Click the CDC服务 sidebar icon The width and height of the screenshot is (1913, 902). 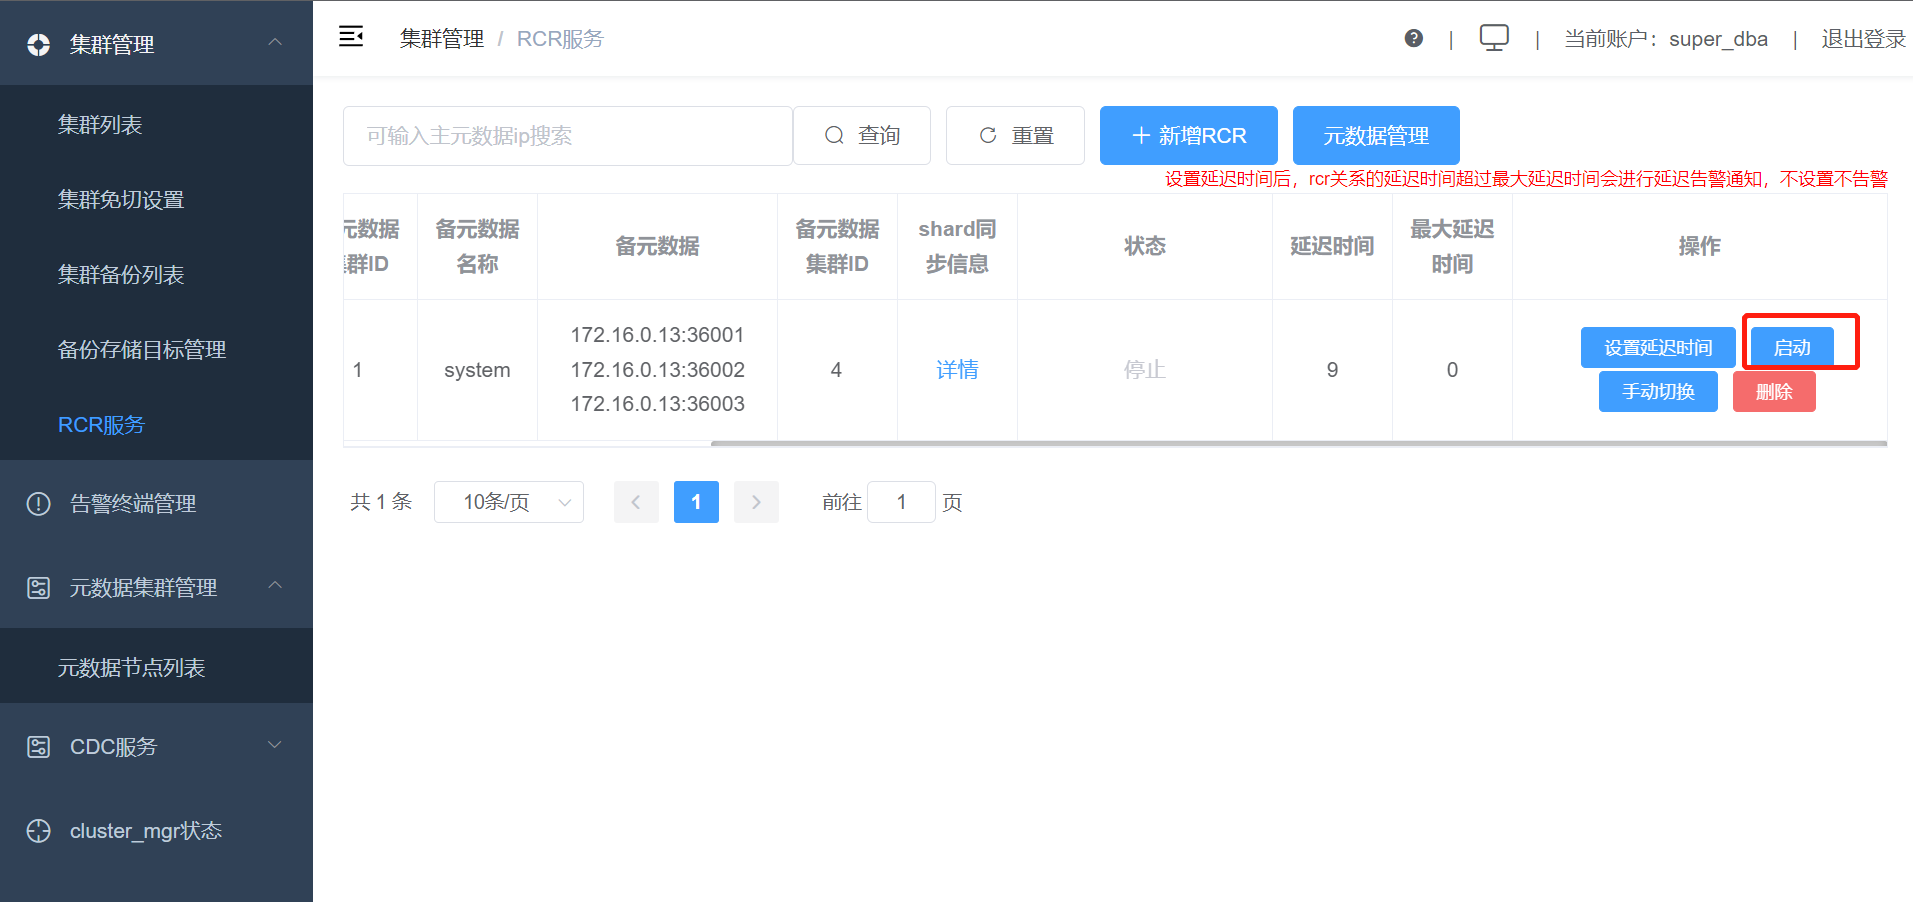click(39, 746)
